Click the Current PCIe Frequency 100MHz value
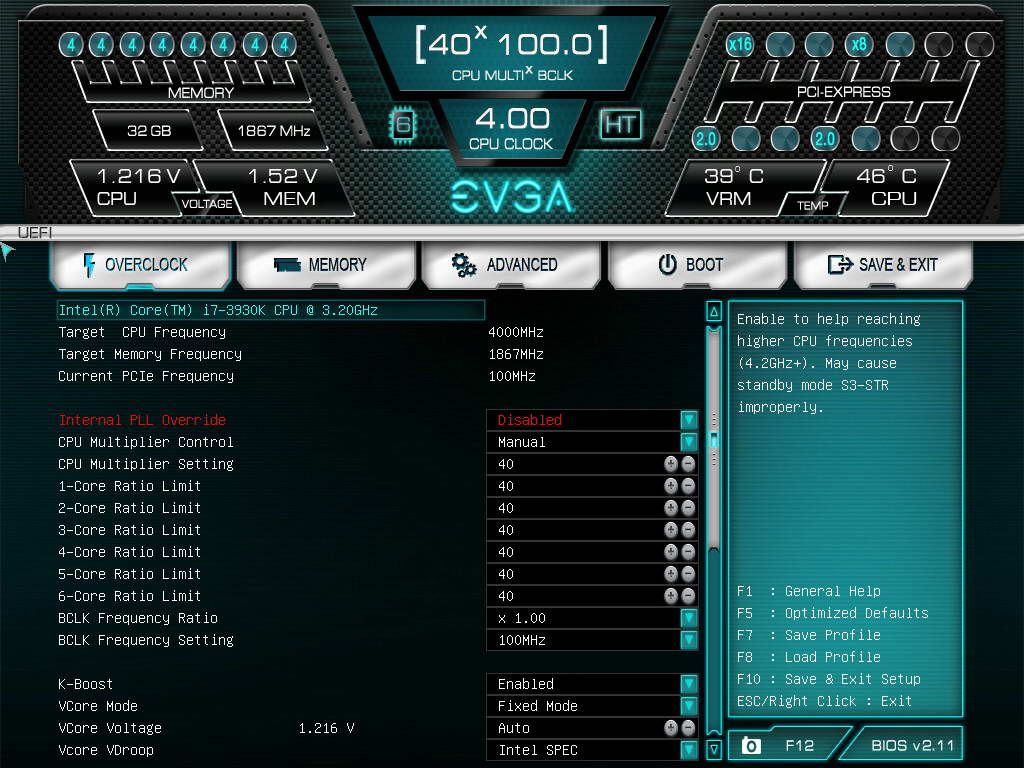 [x=512, y=376]
